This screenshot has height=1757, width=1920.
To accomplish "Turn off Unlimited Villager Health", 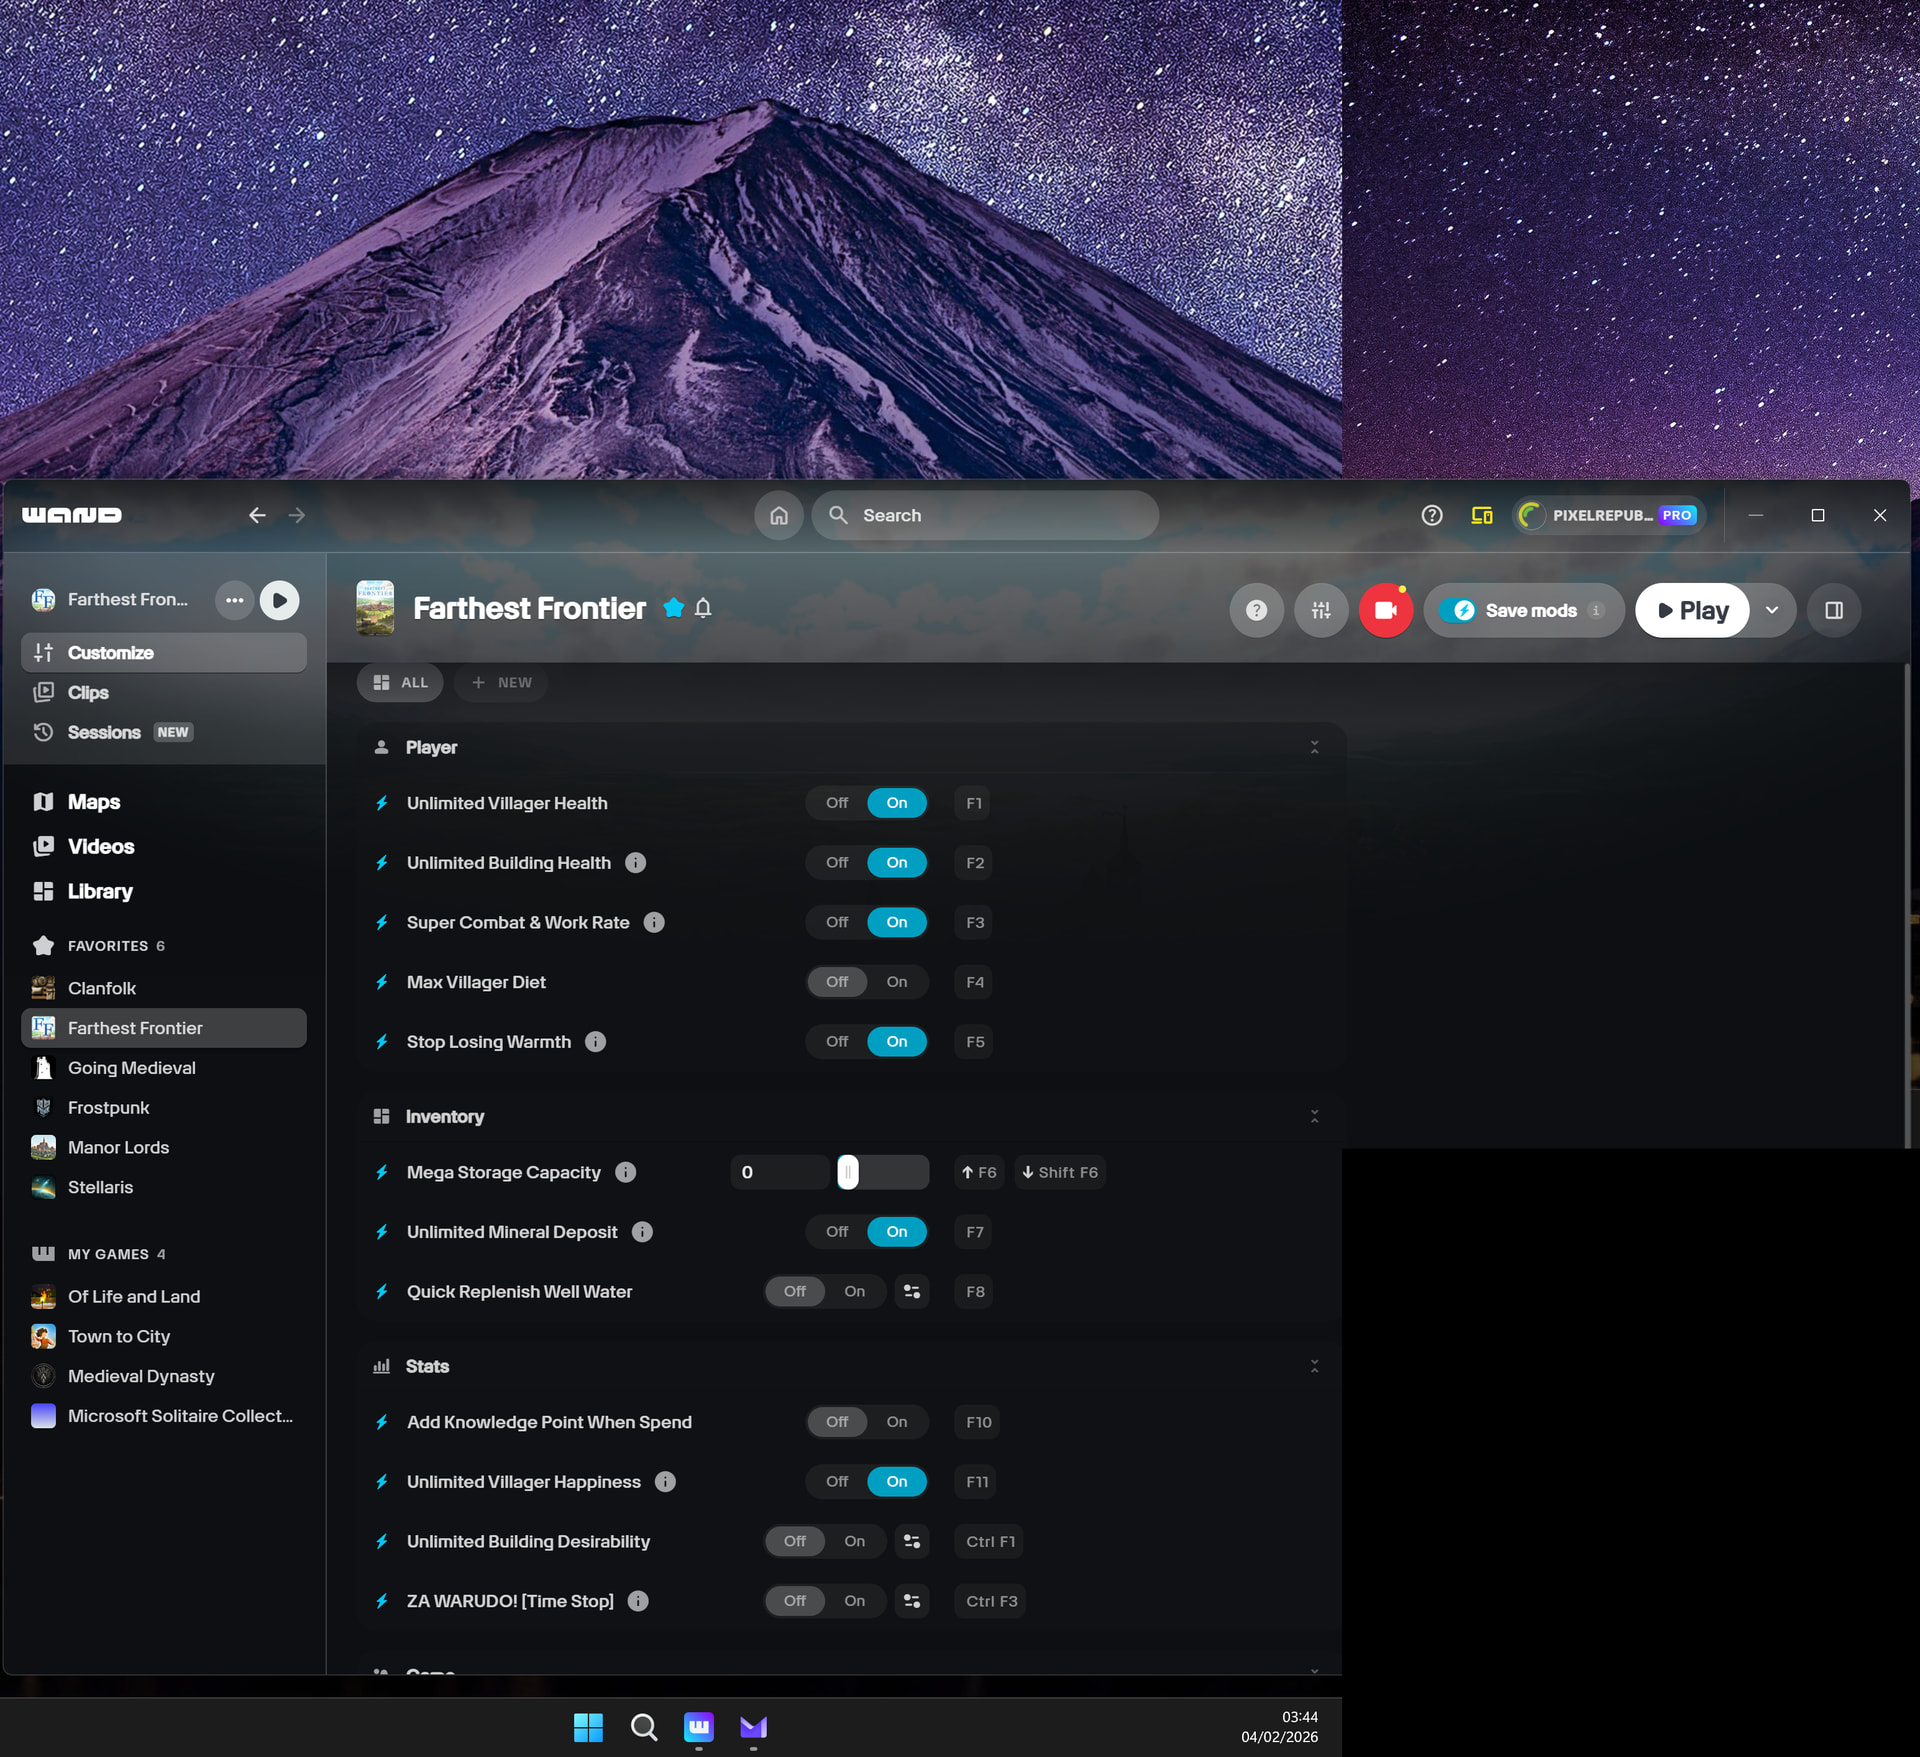I will click(837, 803).
